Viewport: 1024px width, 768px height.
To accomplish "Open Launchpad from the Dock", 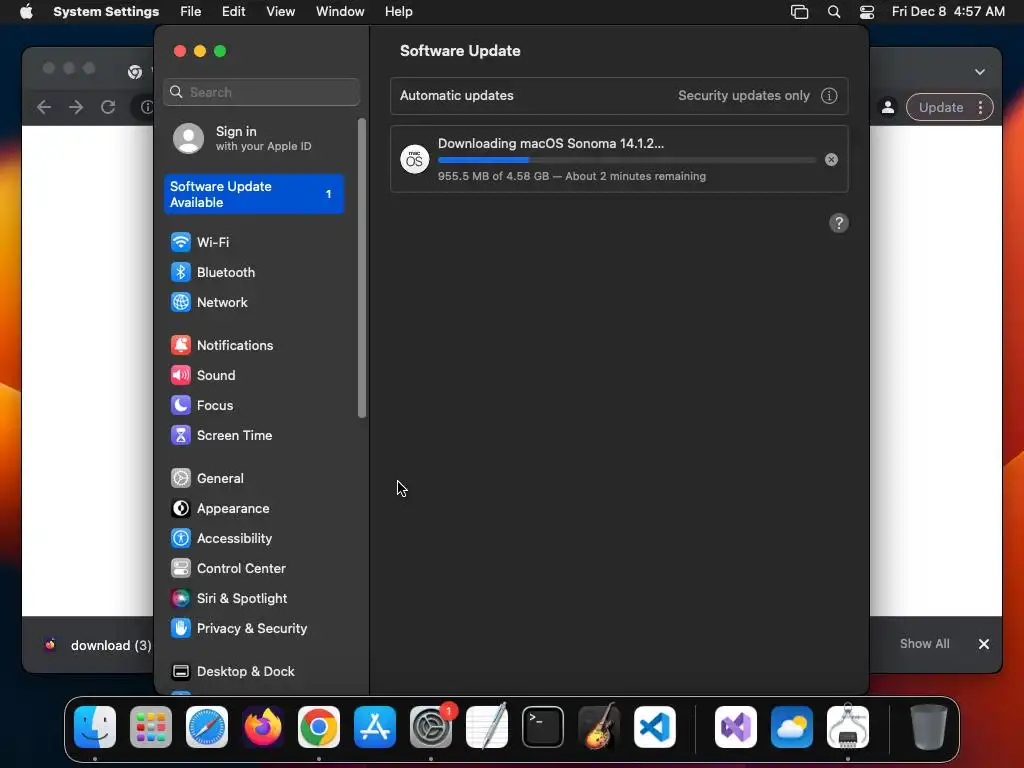I will [151, 727].
